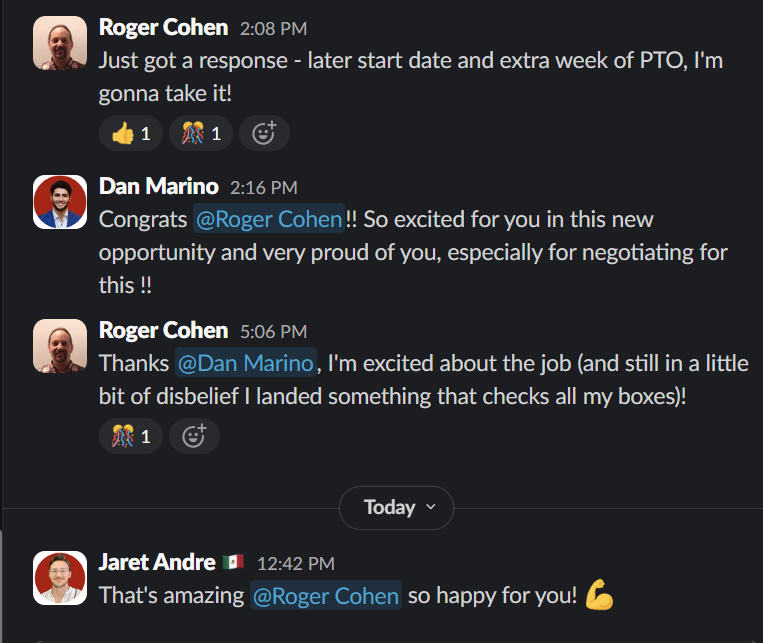The width and height of the screenshot is (763, 643).
Task: Click Roger Cohen's name on 2:08 PM message
Action: pos(164,28)
